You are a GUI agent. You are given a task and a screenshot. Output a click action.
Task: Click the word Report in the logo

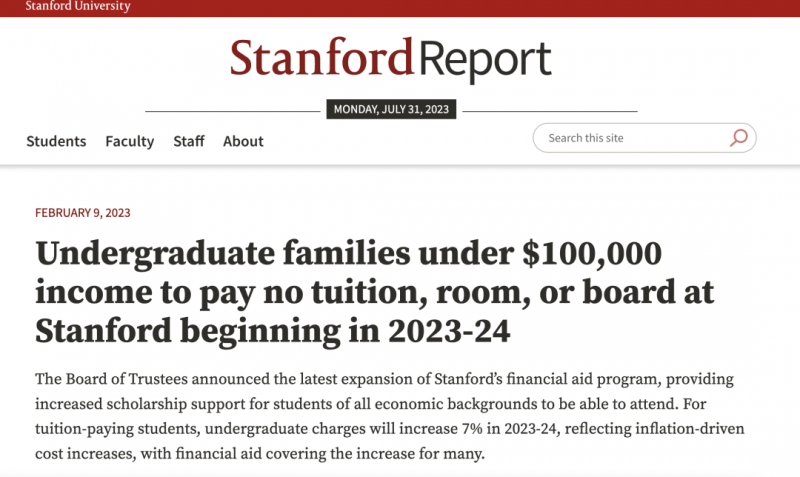click(485, 61)
